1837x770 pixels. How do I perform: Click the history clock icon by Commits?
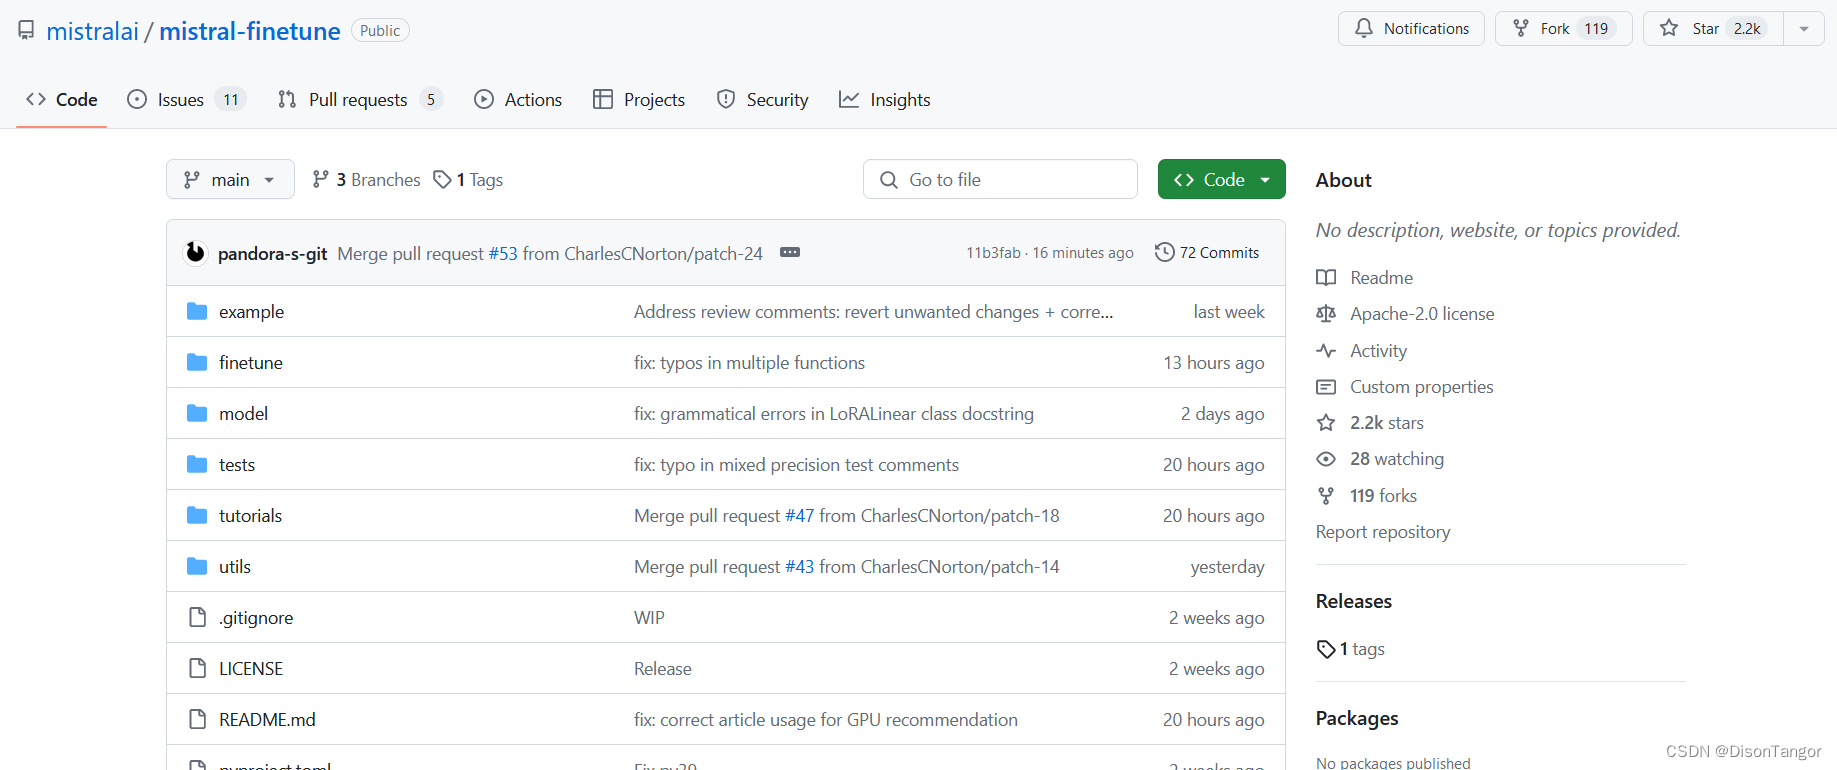tap(1164, 252)
